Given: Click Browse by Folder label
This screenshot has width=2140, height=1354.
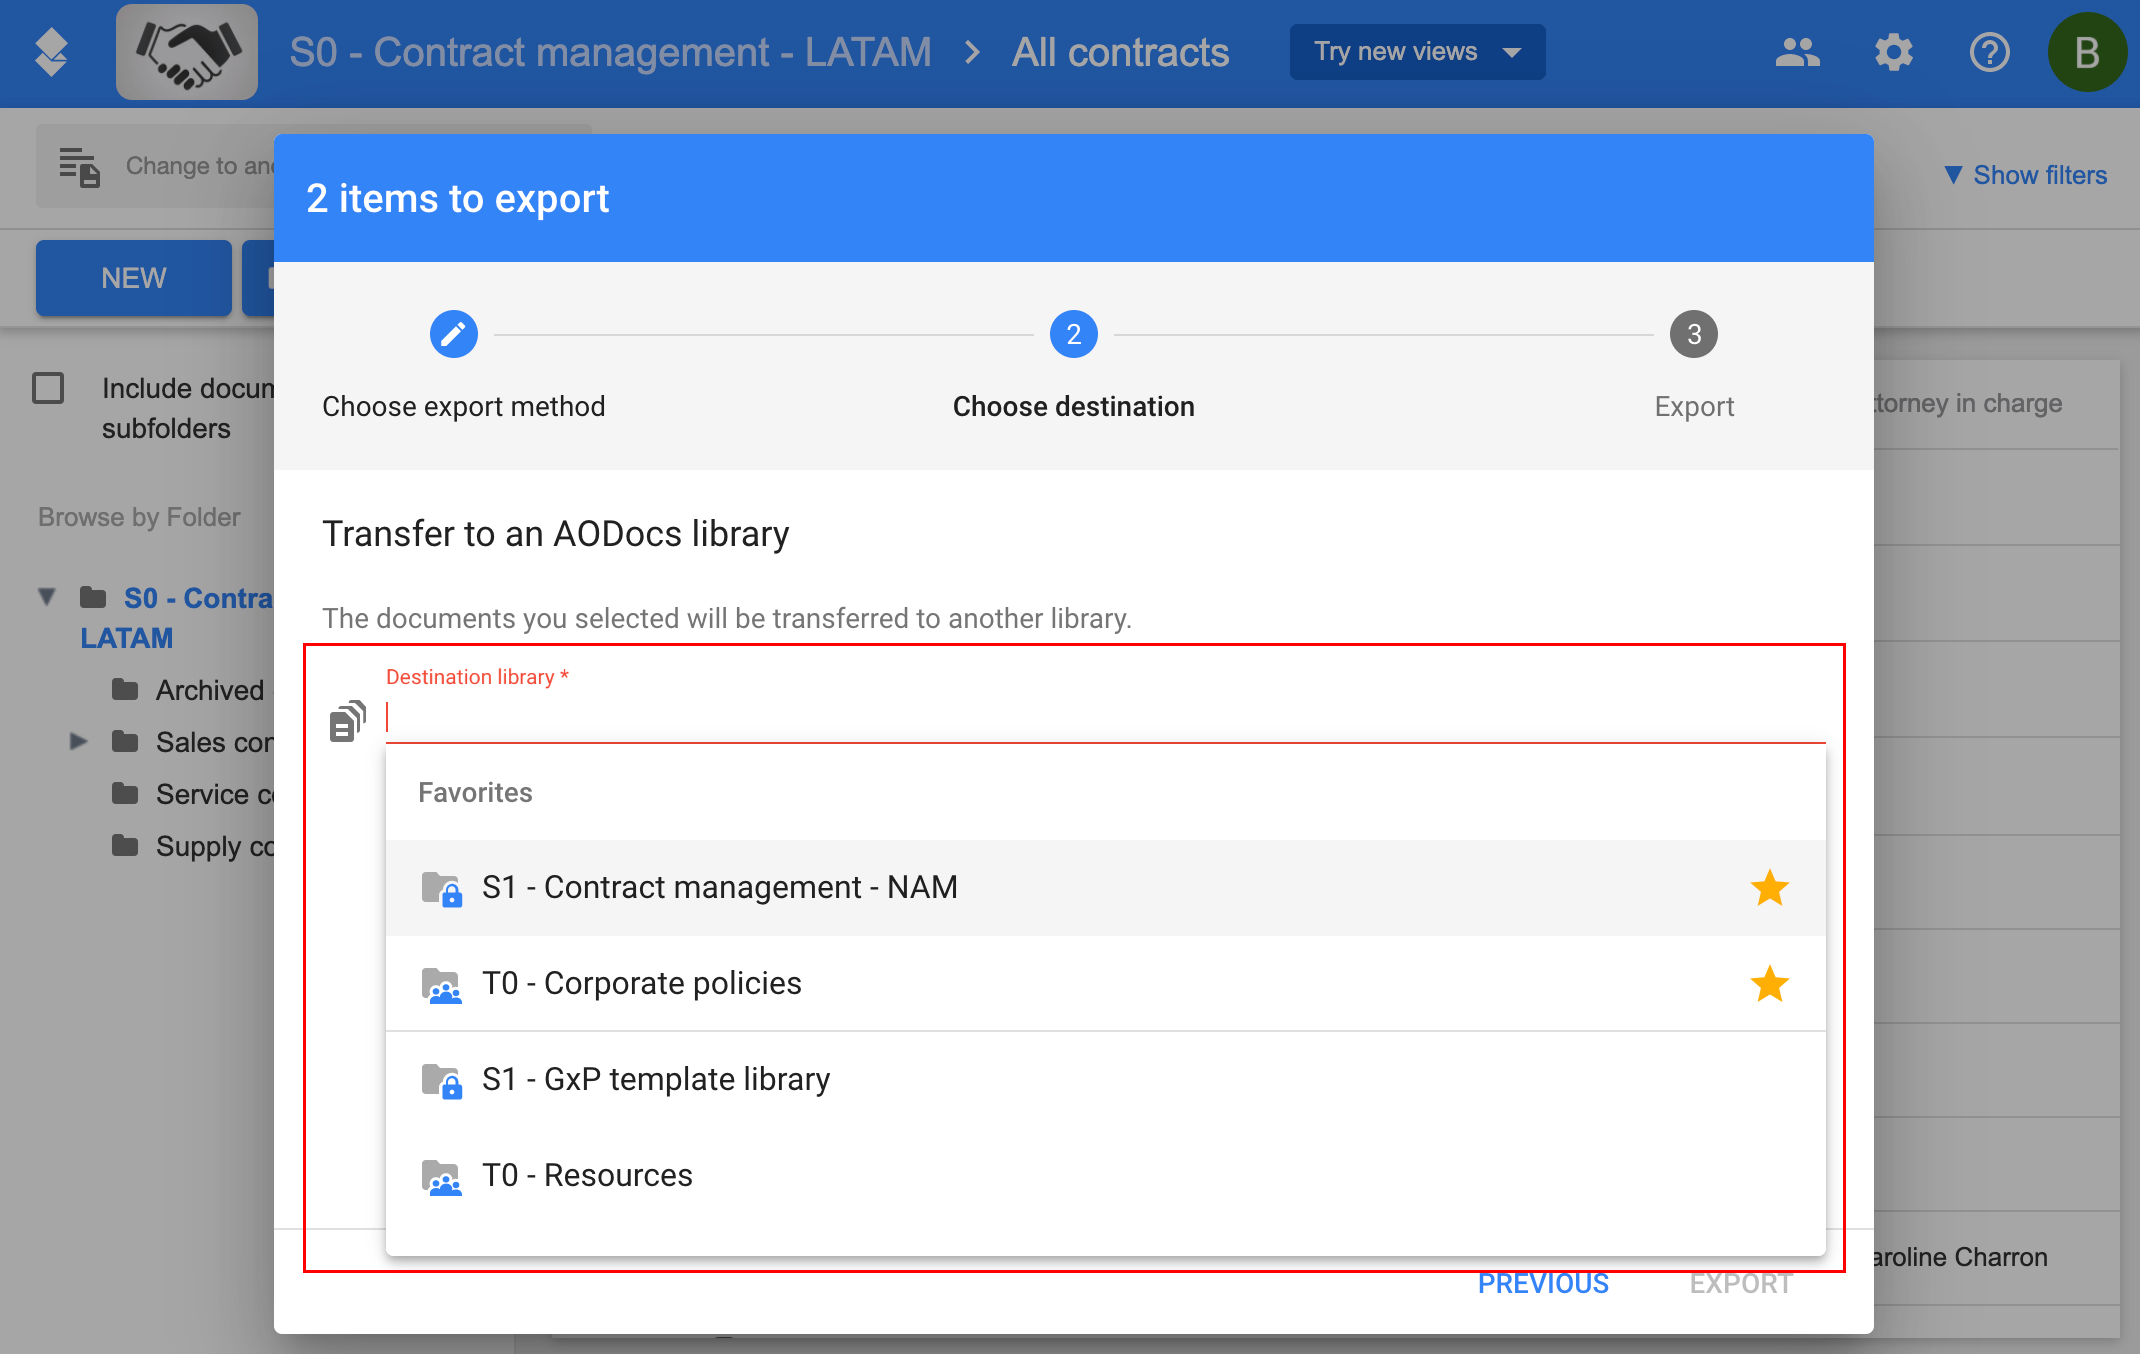Looking at the screenshot, I should point(139,517).
